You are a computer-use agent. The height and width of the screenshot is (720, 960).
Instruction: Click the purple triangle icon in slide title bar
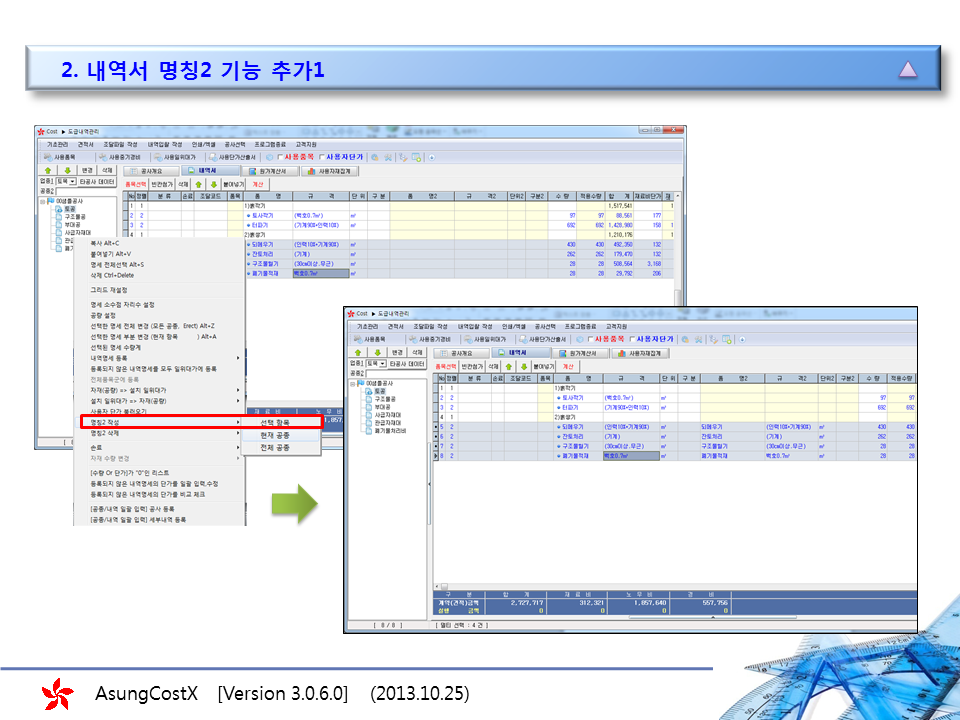[x=908, y=69]
